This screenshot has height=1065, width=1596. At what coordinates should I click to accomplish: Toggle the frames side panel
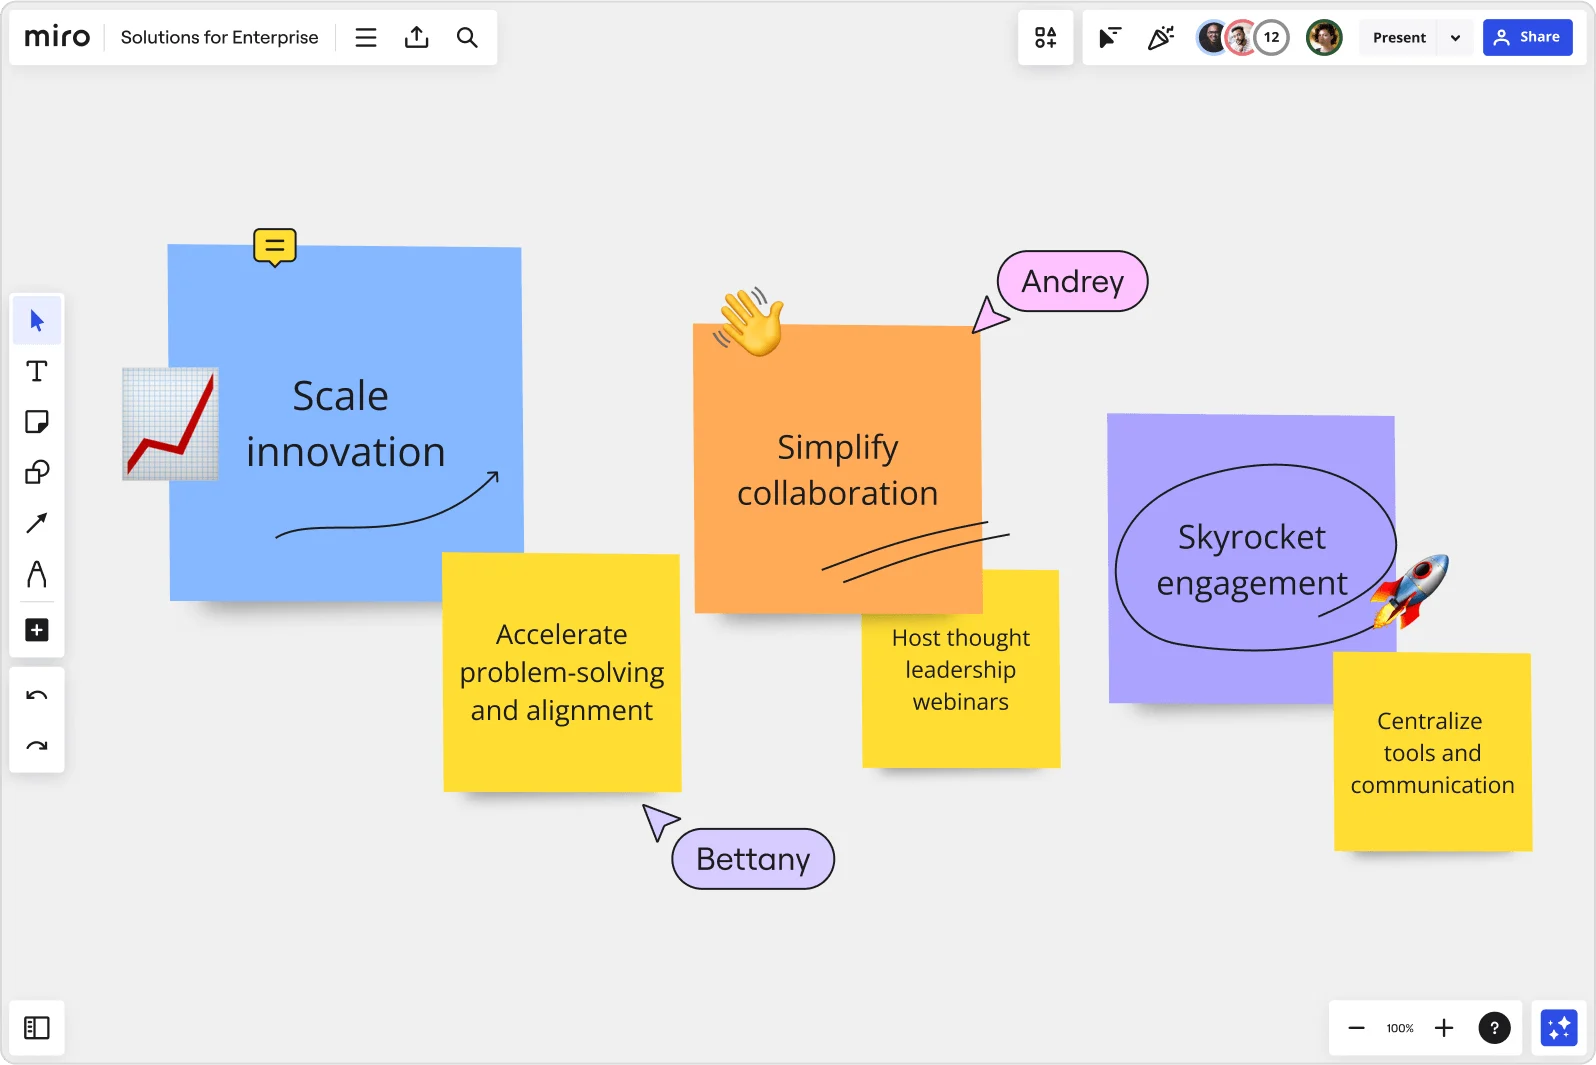37,1028
